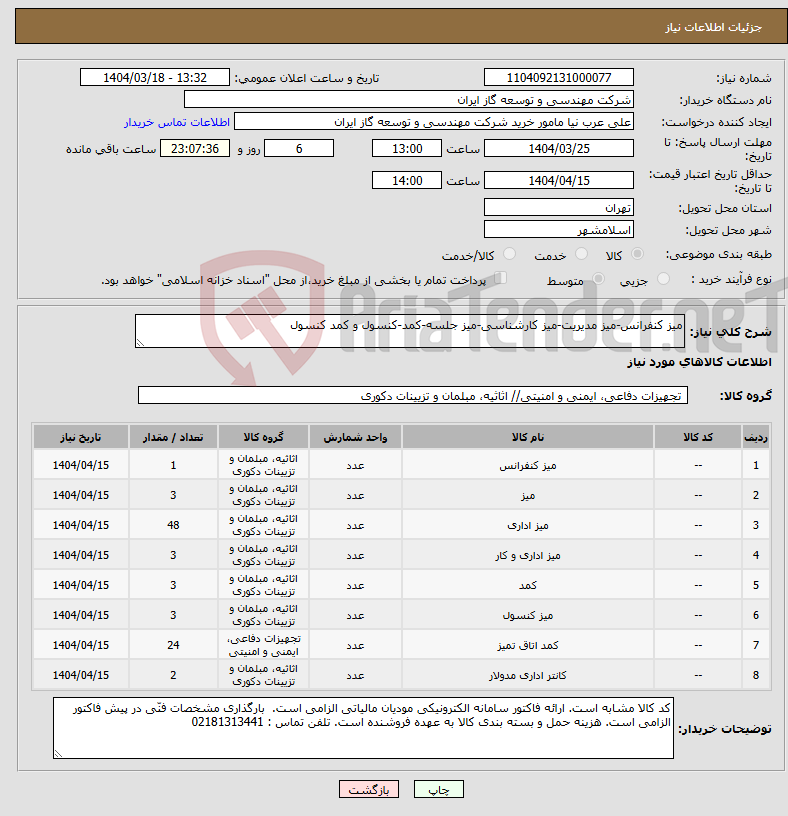Click the چاپ print button
This screenshot has height=816, width=788.
[438, 789]
